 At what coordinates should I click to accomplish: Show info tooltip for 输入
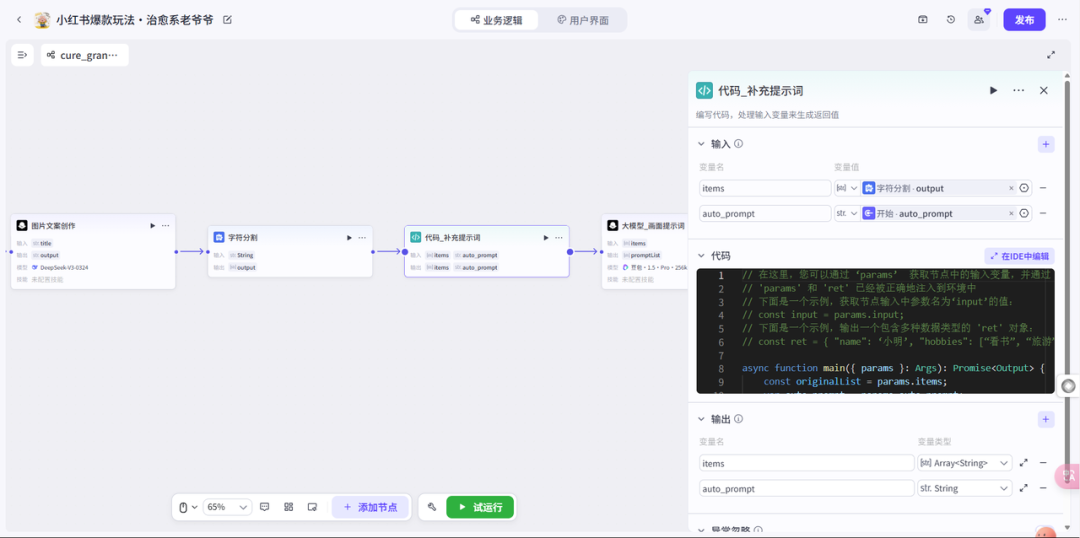[738, 144]
